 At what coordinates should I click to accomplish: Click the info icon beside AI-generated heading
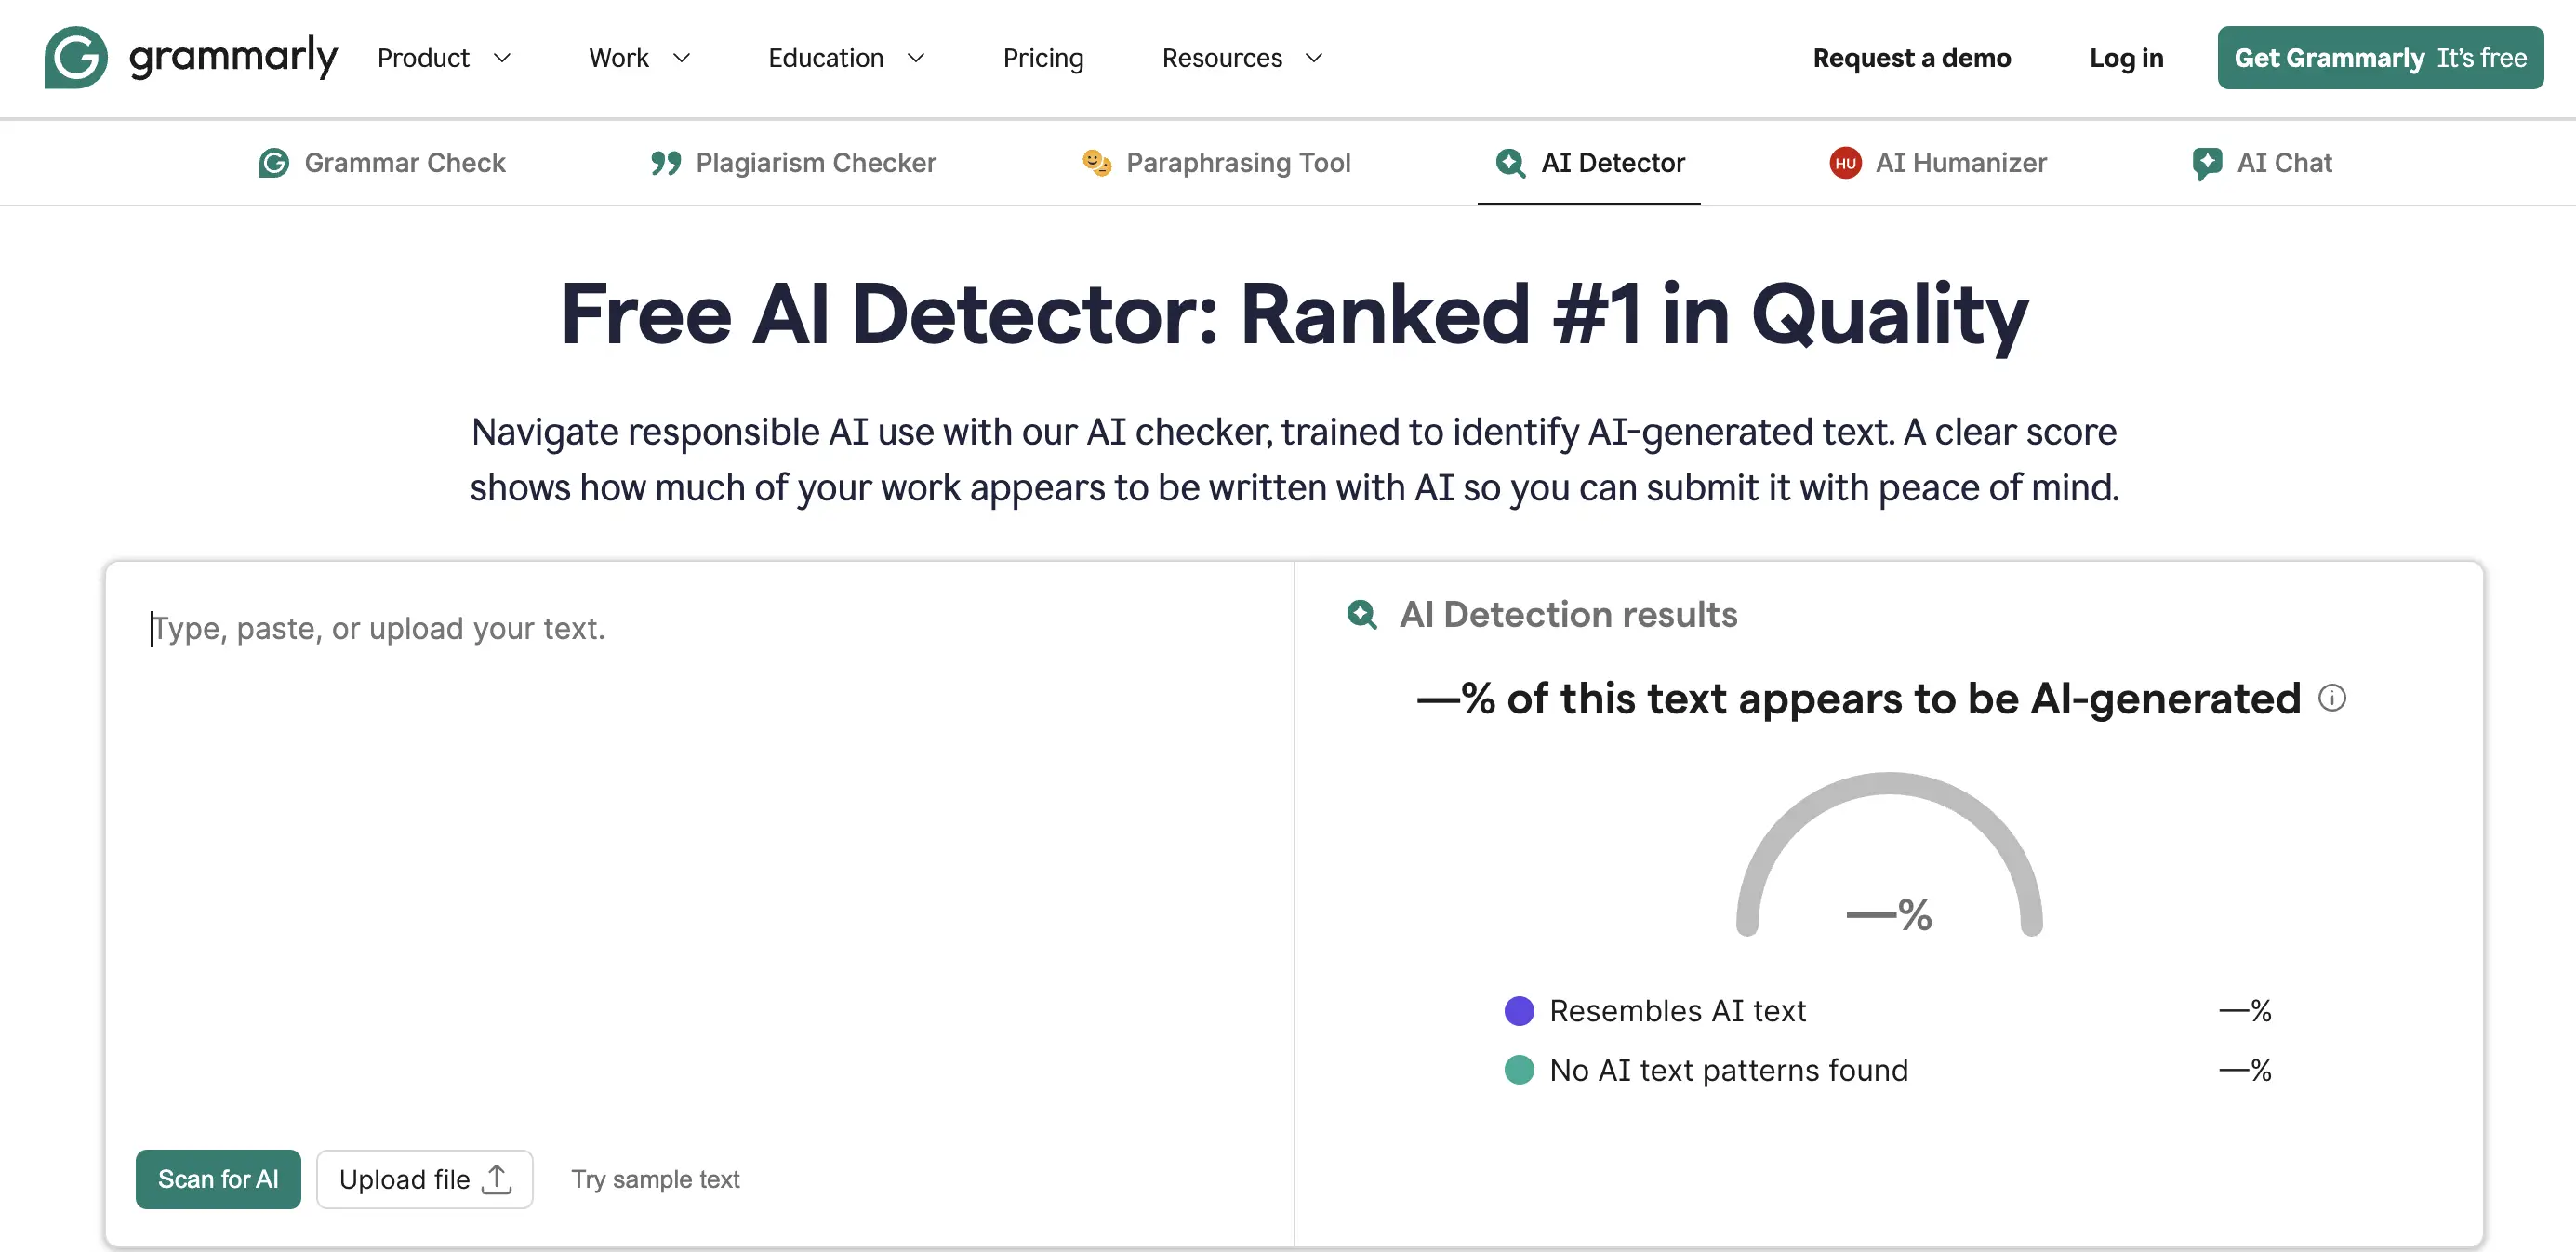click(x=2332, y=698)
